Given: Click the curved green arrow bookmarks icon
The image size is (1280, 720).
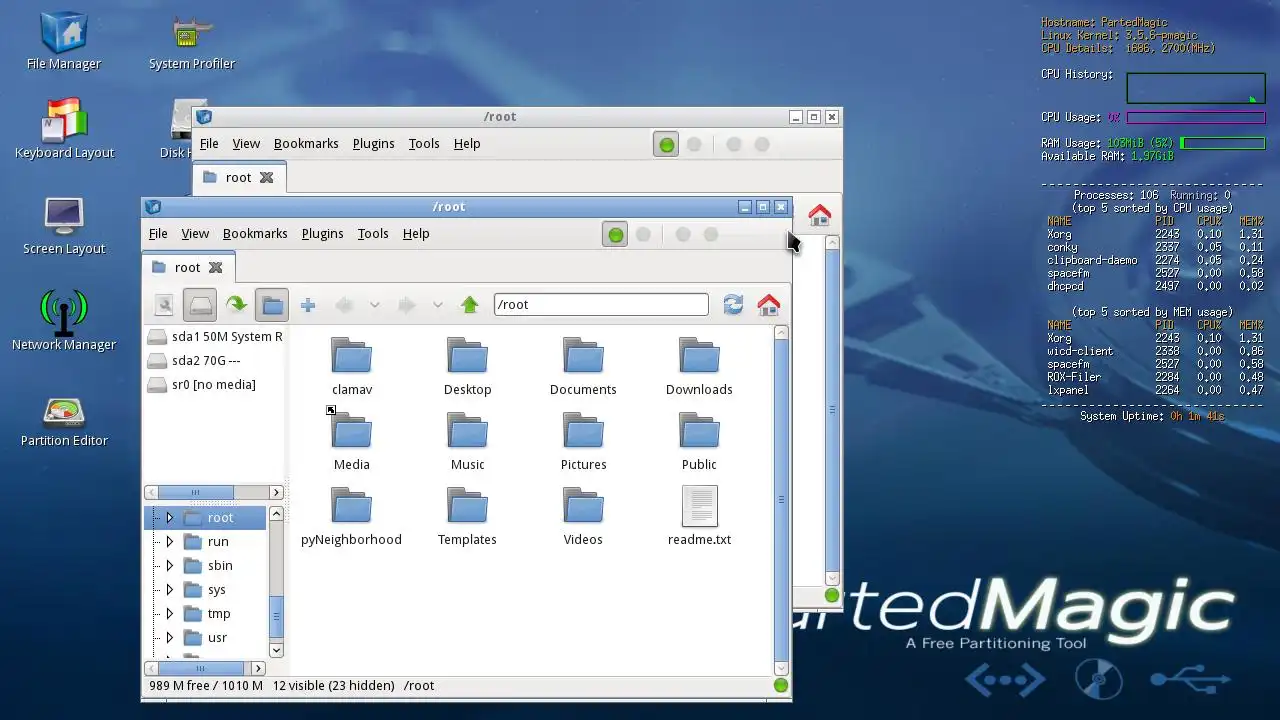Looking at the screenshot, I should point(236,305).
